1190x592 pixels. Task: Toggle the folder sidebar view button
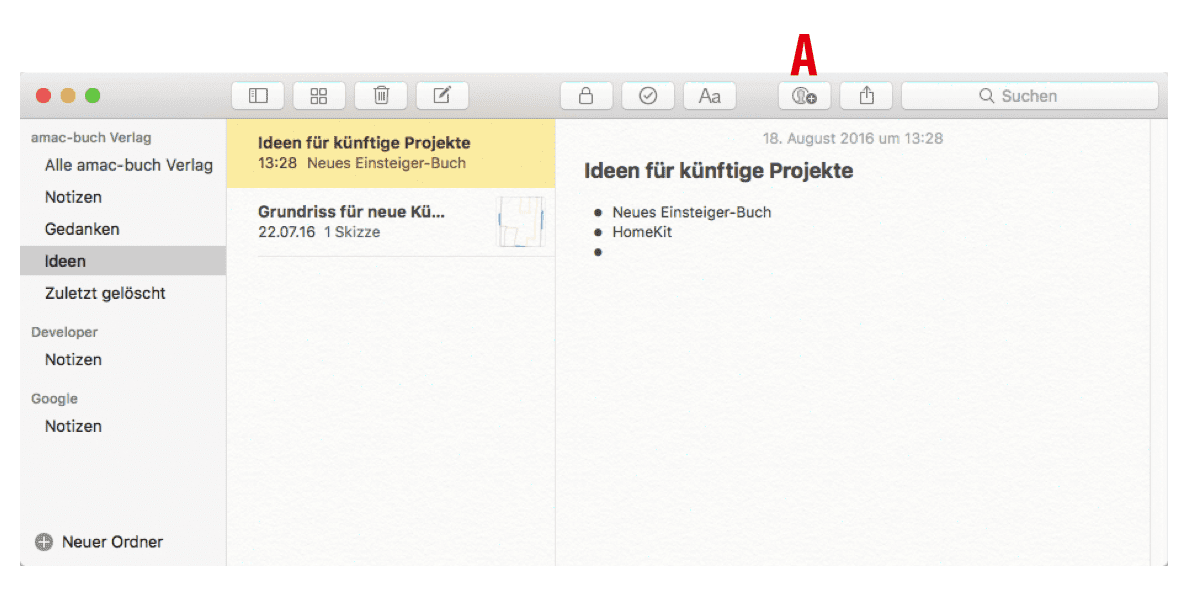point(258,96)
